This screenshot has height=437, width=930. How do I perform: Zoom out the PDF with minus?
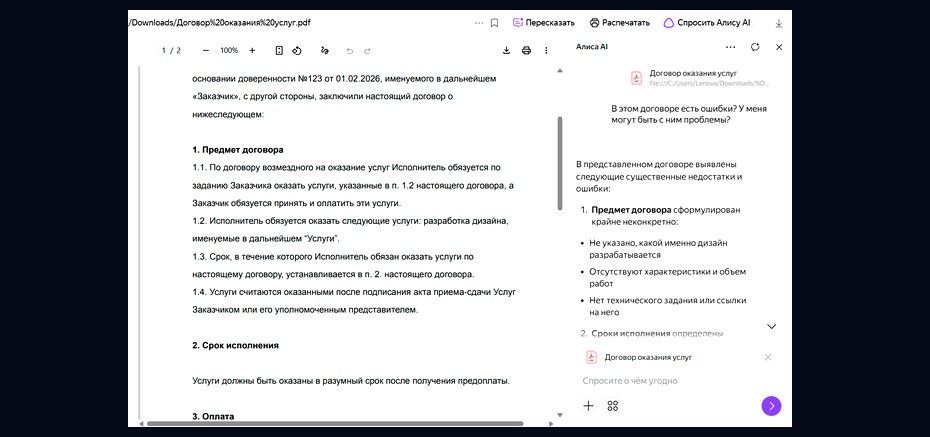click(206, 50)
